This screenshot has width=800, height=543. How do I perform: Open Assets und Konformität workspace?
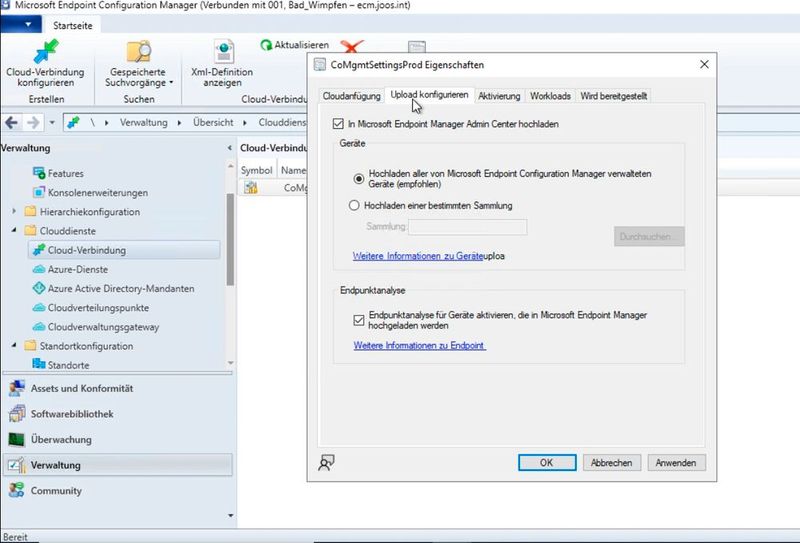pyautogui.click(x=117, y=388)
